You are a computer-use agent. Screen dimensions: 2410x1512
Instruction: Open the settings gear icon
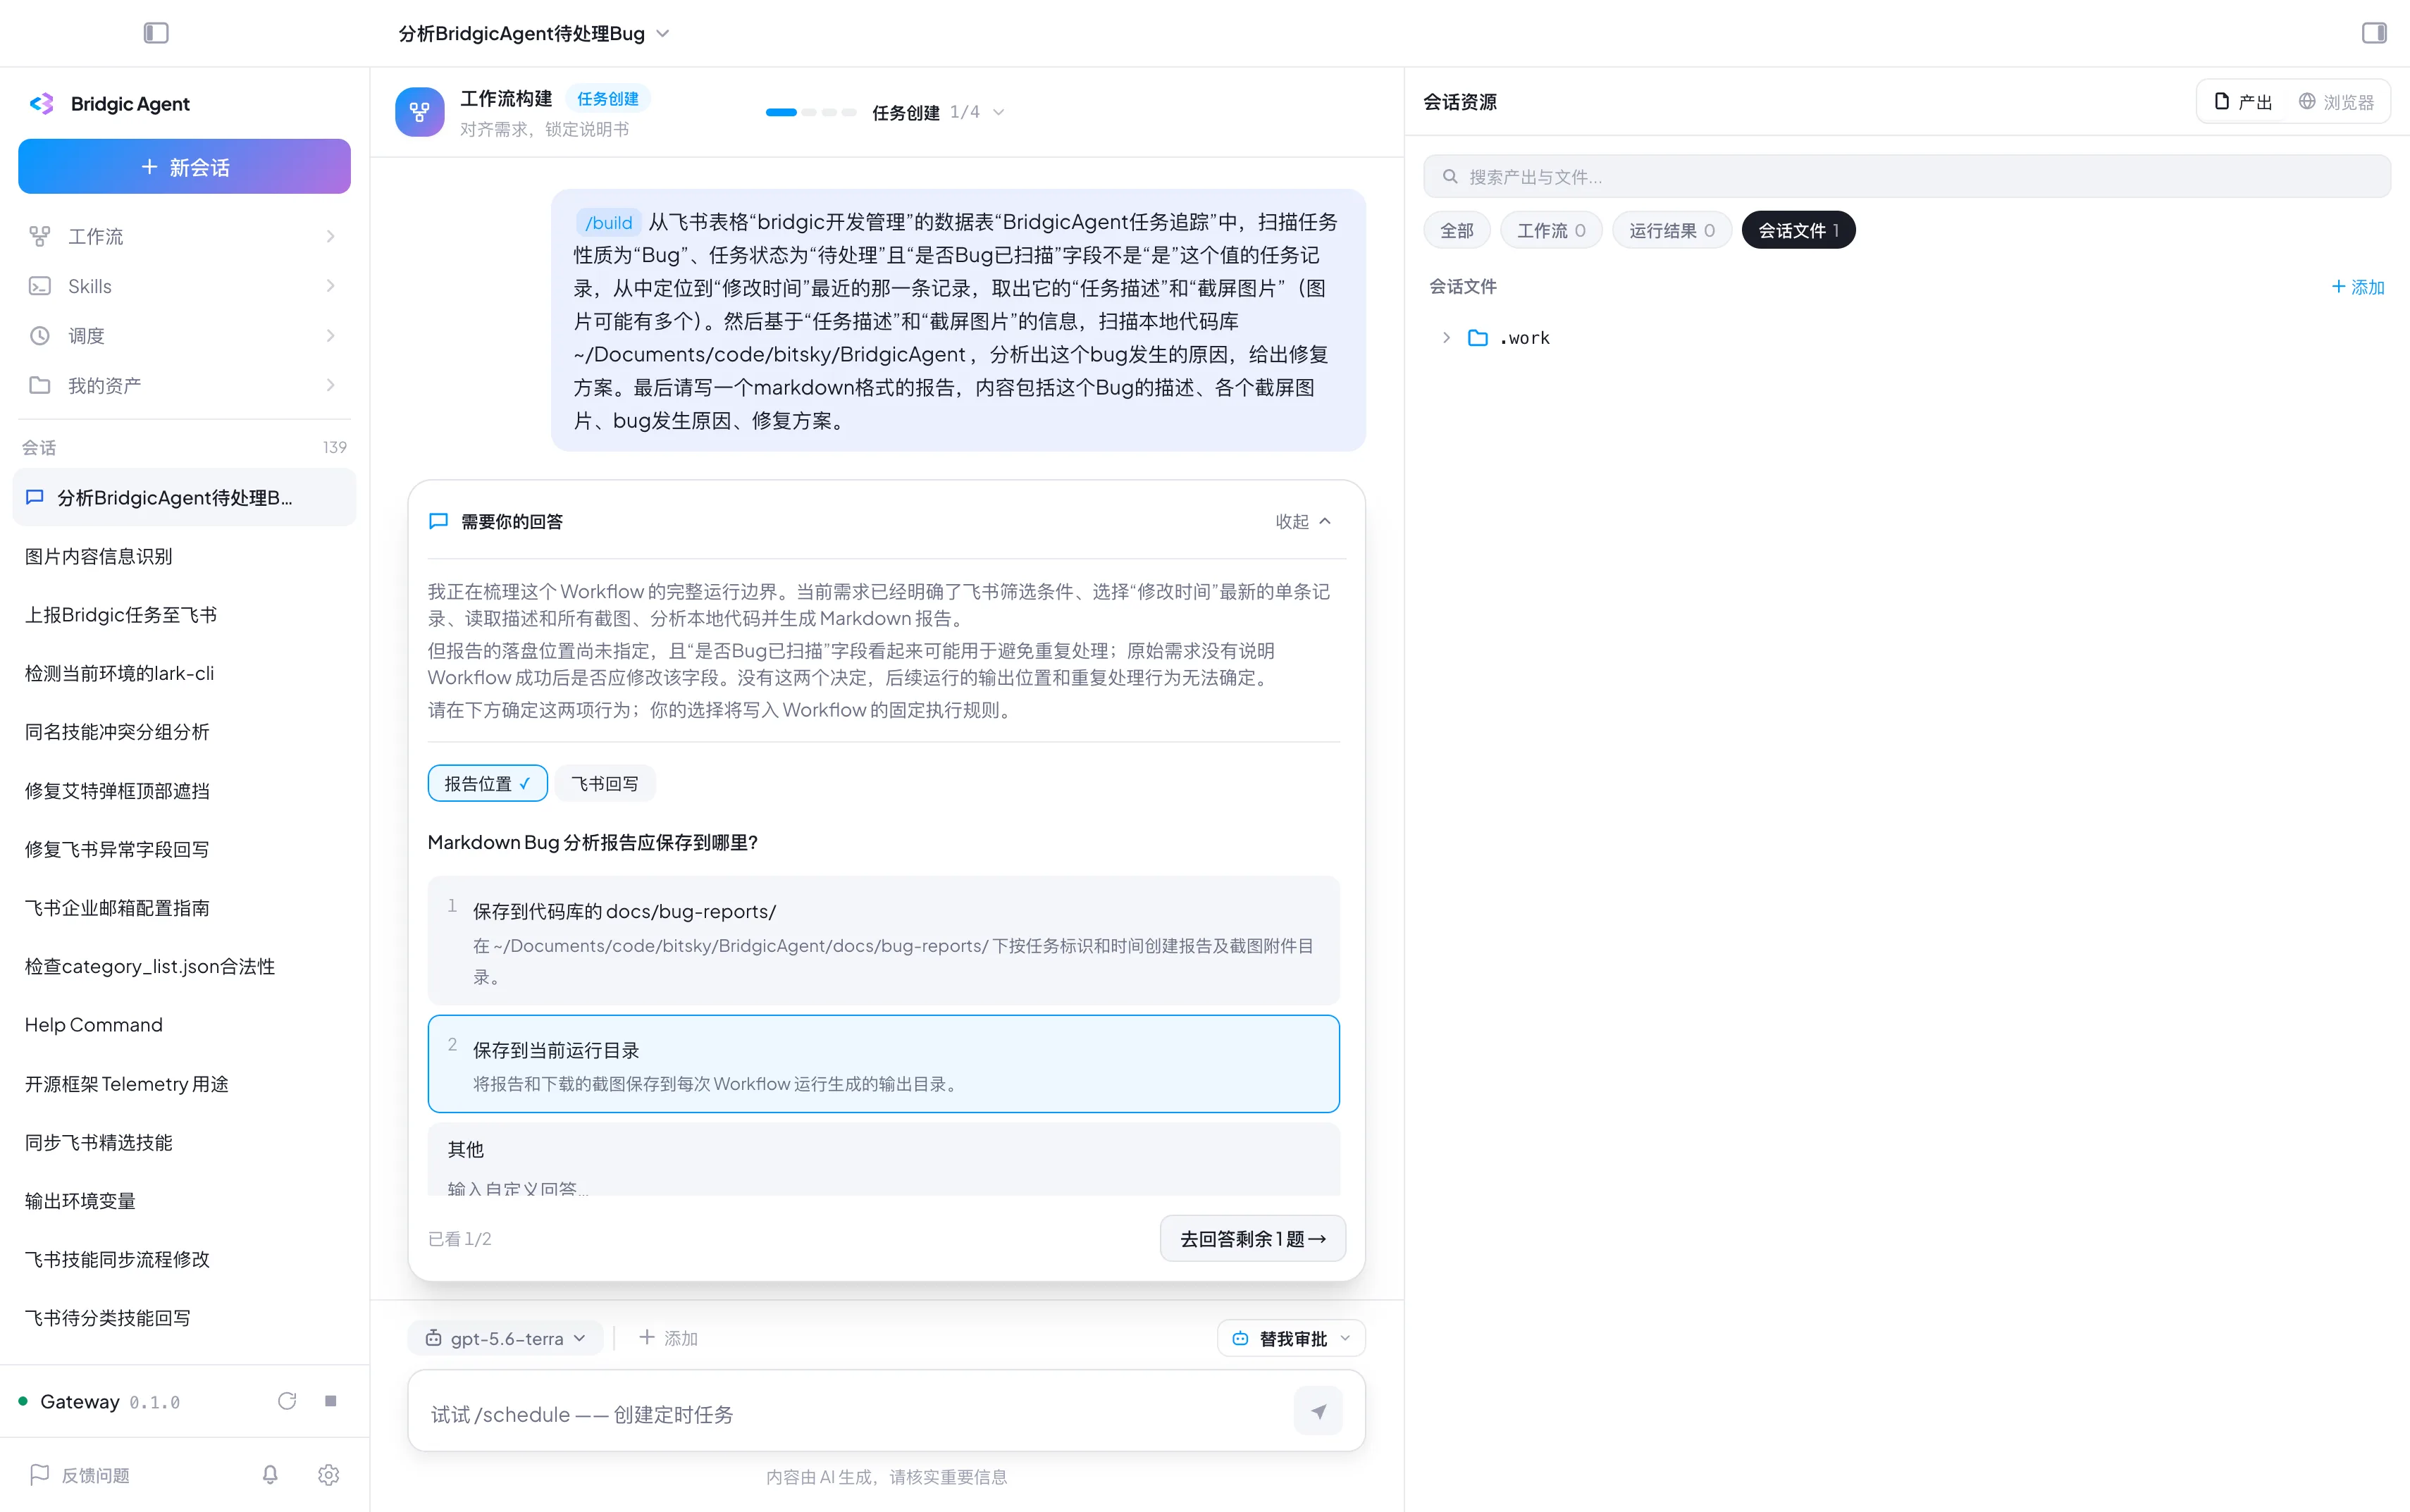328,1475
